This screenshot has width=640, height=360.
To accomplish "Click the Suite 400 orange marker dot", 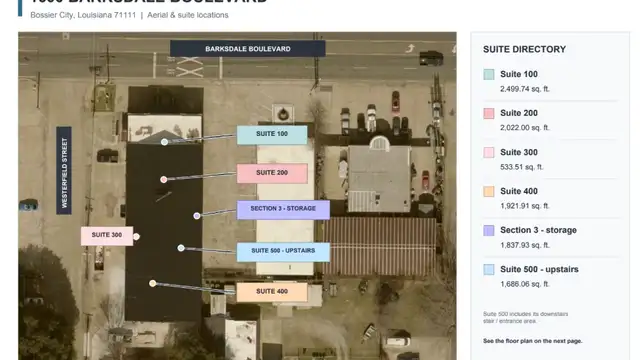I will coord(153,283).
